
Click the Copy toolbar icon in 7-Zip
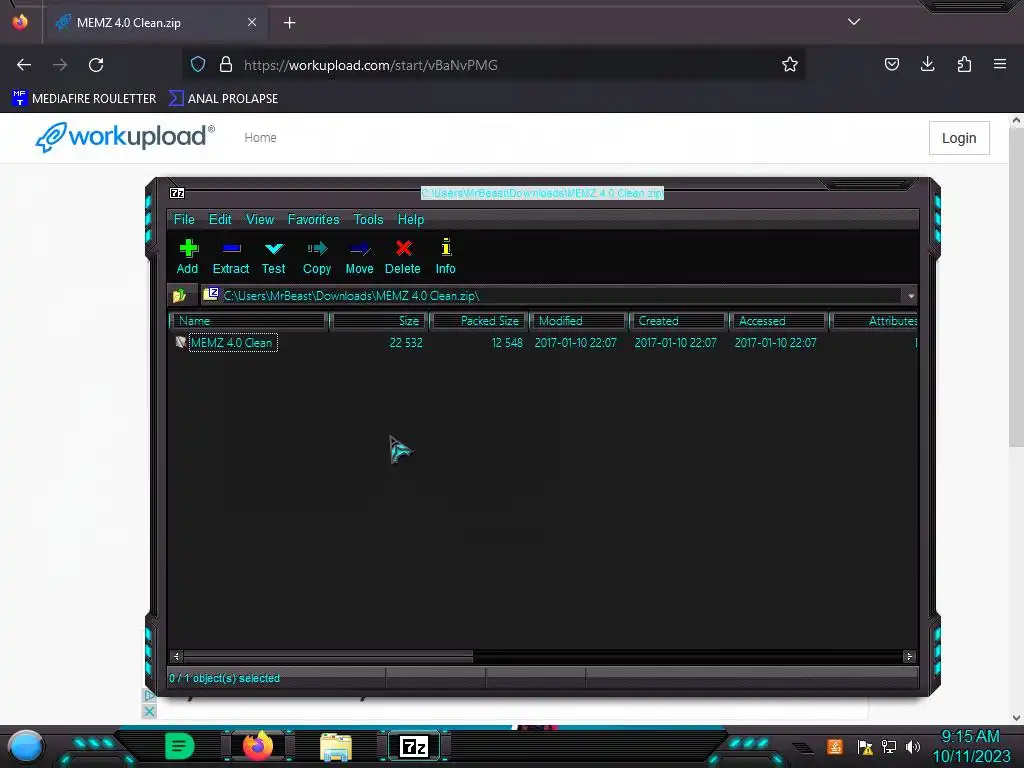tap(317, 257)
